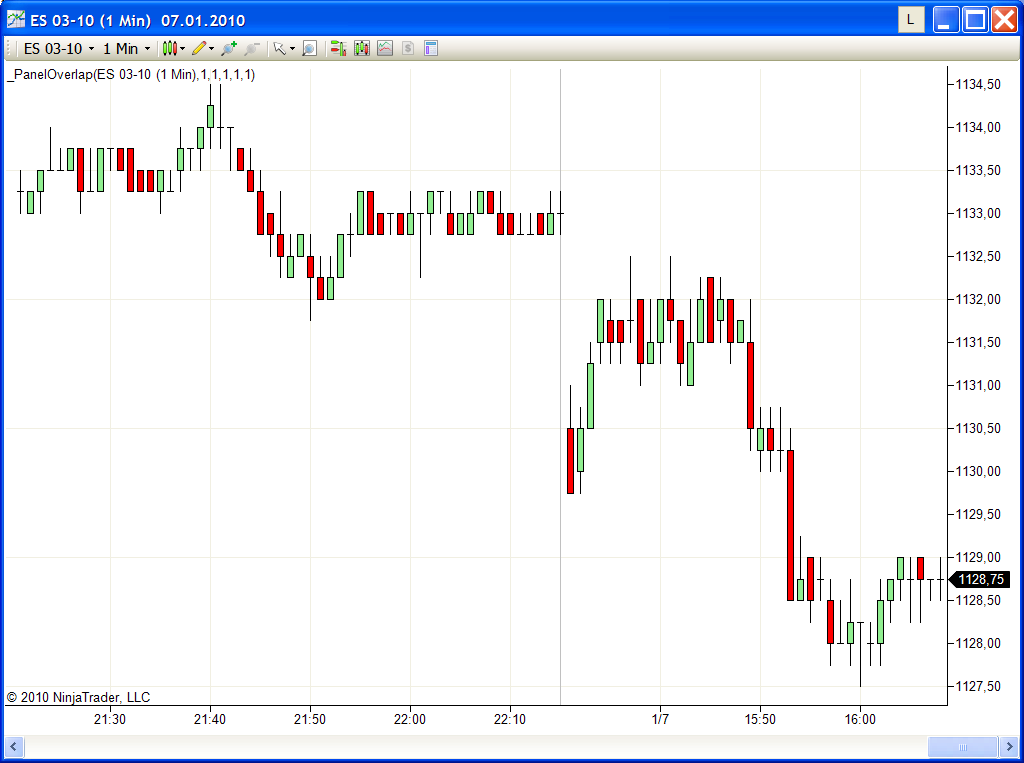Click the scroll left arrow of the horizontal scrollbar
1024x763 pixels.
click(x=13, y=746)
